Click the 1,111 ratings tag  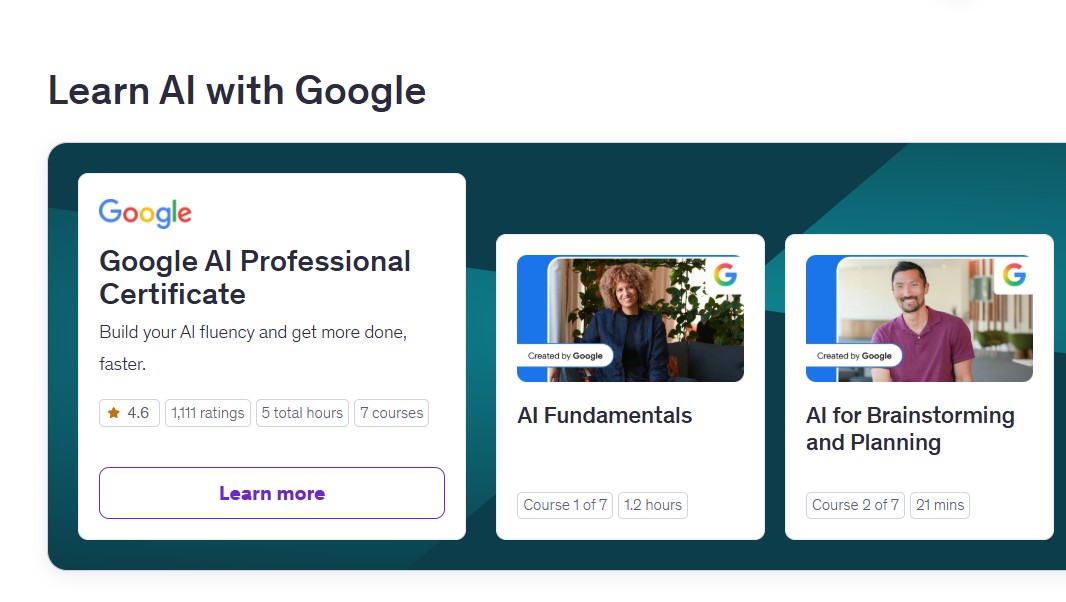tap(208, 413)
